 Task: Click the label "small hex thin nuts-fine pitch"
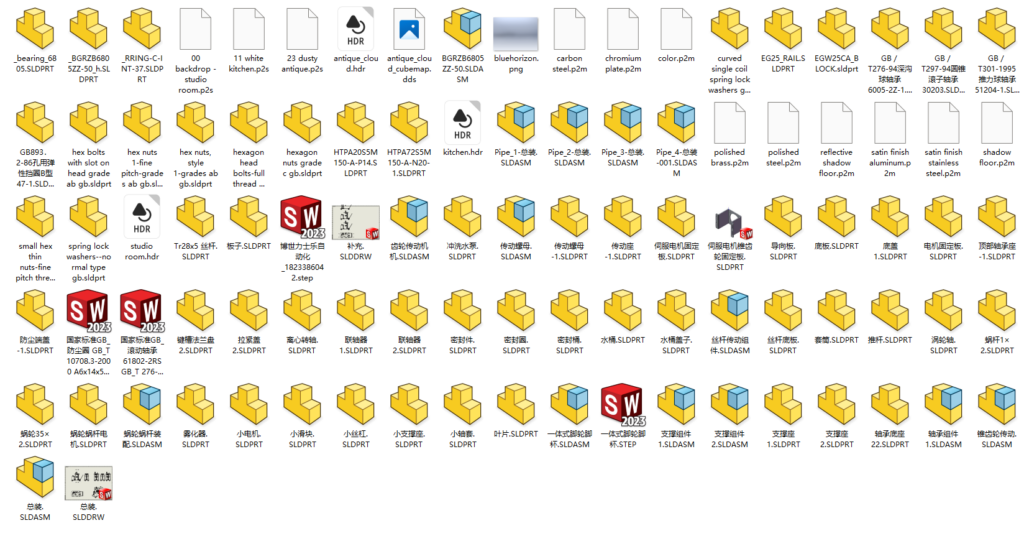pyautogui.click(x=35, y=262)
